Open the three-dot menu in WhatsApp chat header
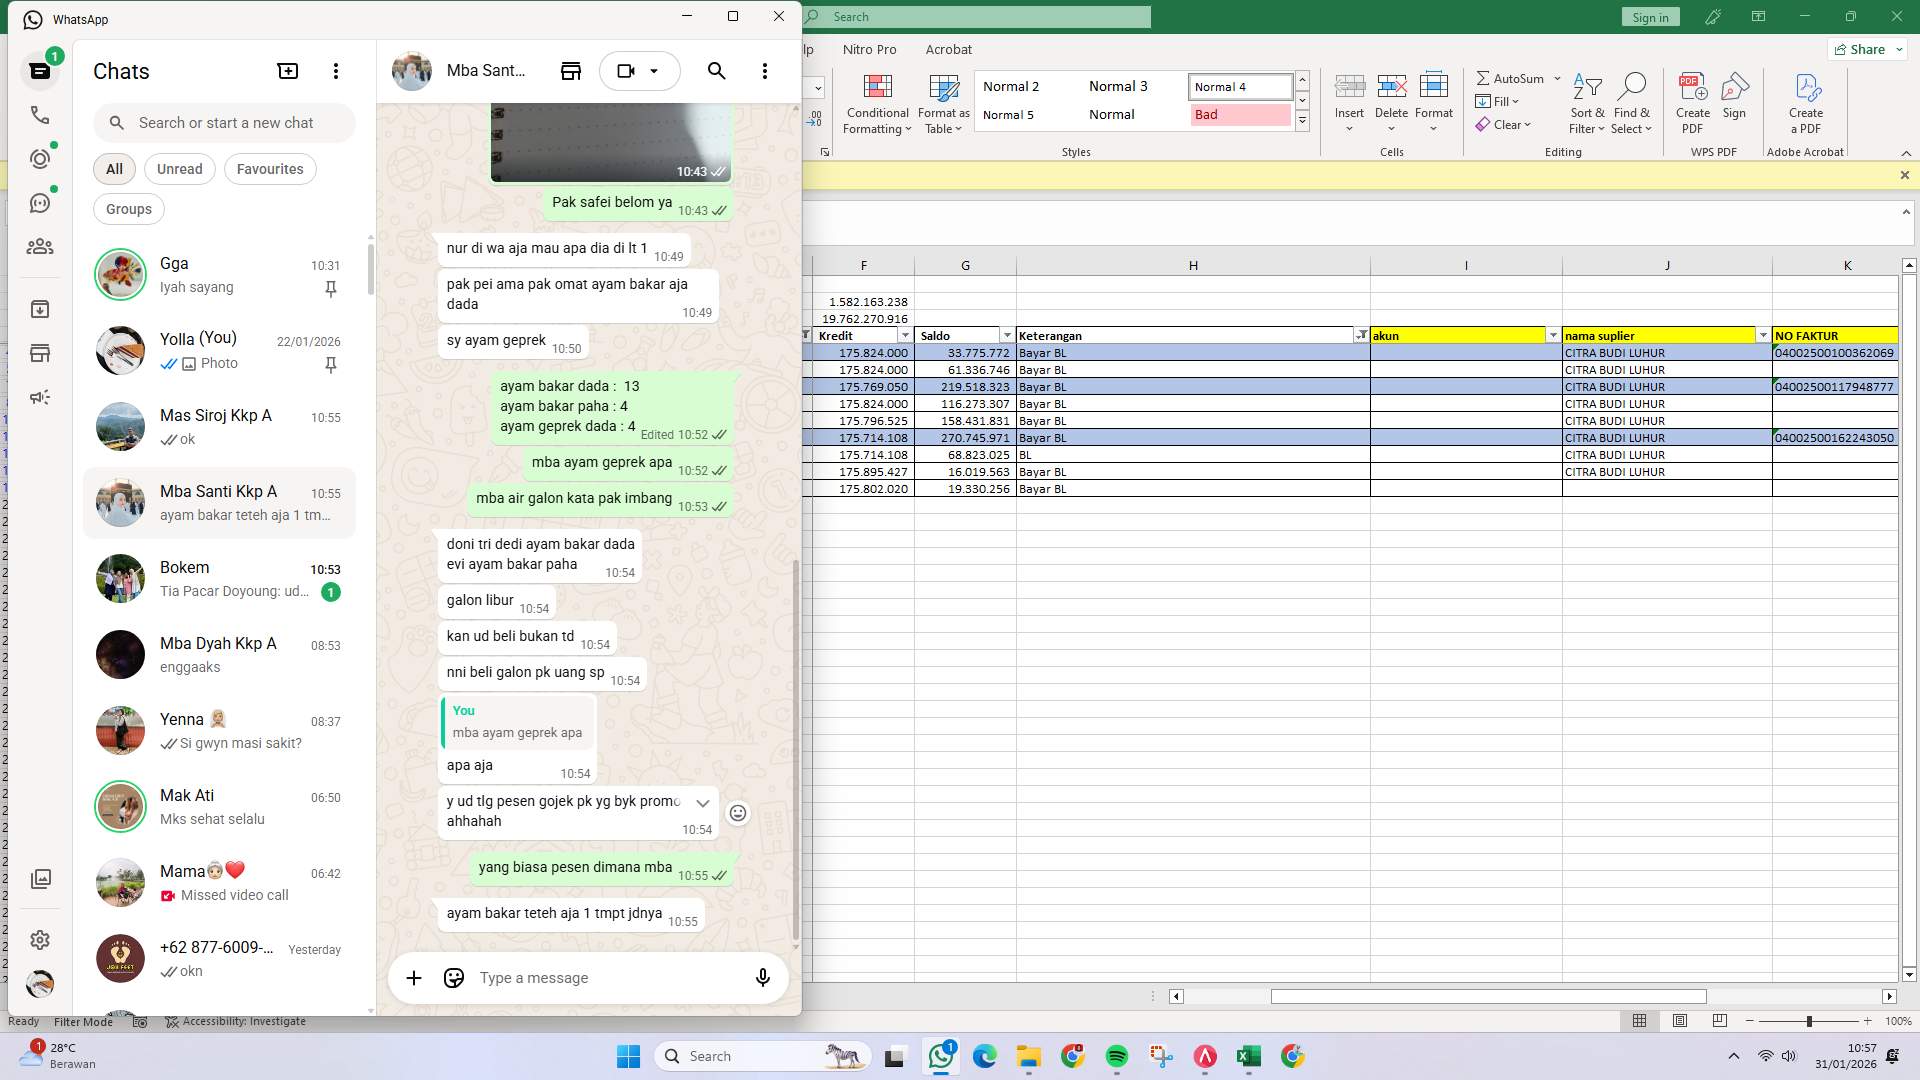This screenshot has width=1920, height=1080. (765, 71)
